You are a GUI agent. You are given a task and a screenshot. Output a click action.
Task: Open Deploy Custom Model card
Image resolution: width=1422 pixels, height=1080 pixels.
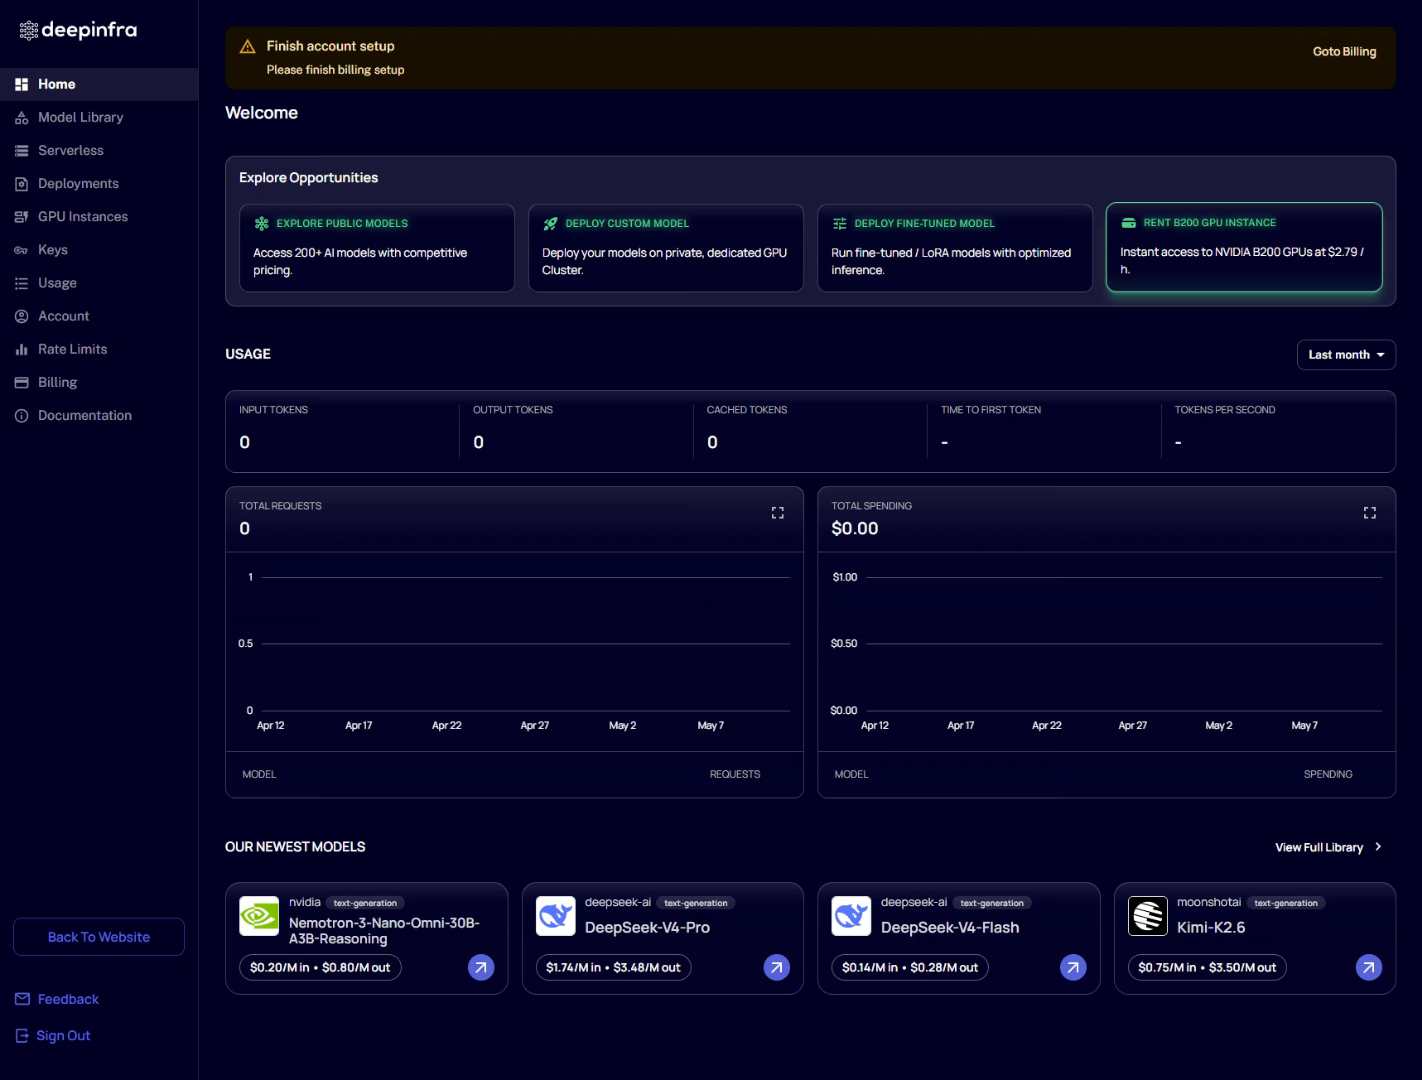[666, 248]
